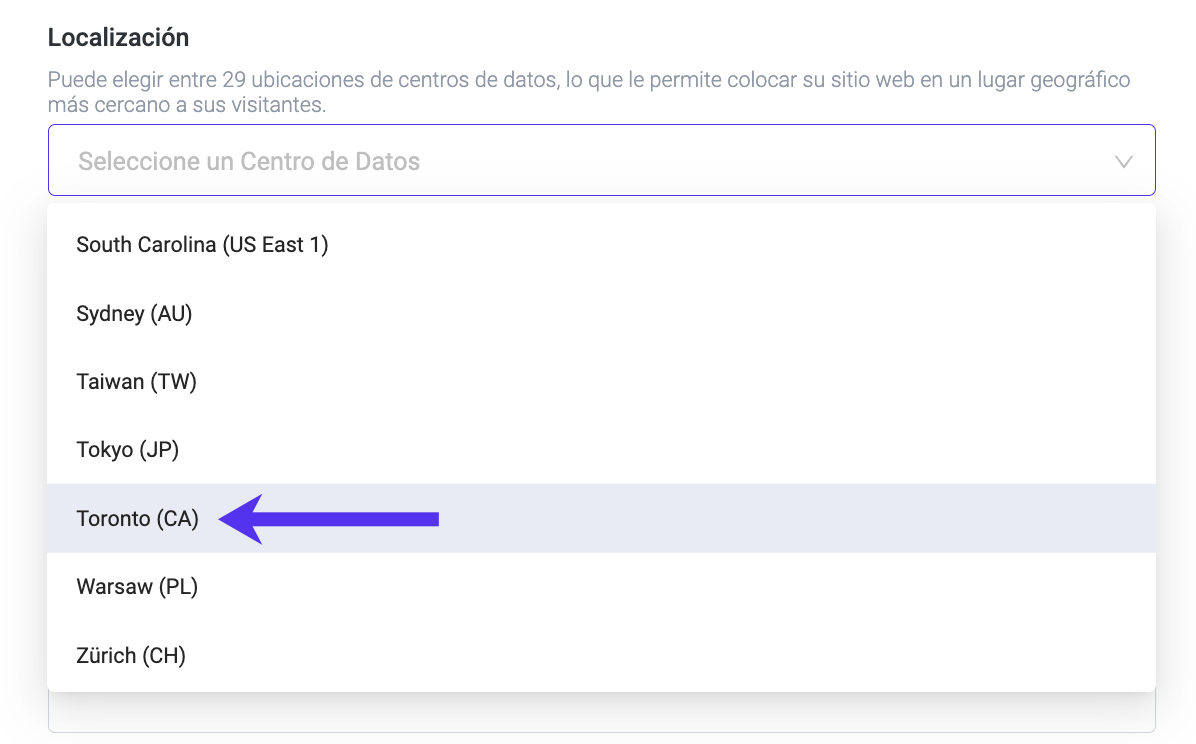The width and height of the screenshot is (1196, 744).
Task: Click the '(CH)' code next to Zürich
Action: pos(164,656)
